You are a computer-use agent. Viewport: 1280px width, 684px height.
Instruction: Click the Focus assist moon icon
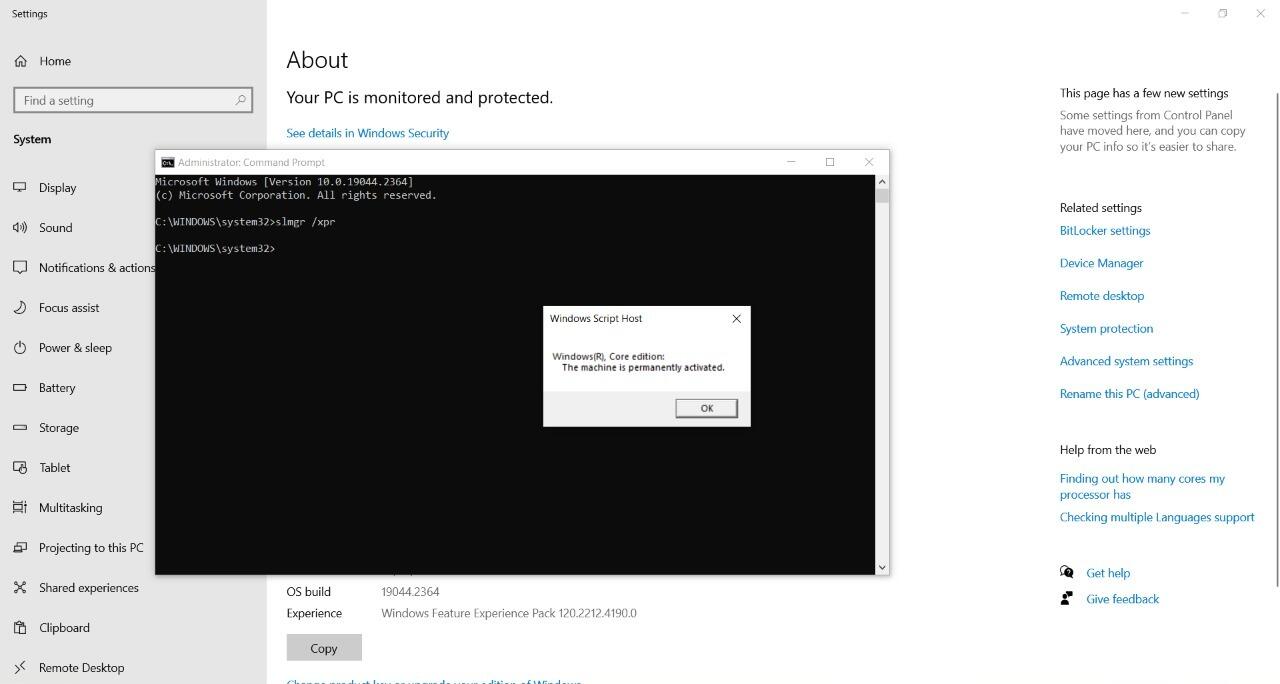pyautogui.click(x=20, y=307)
